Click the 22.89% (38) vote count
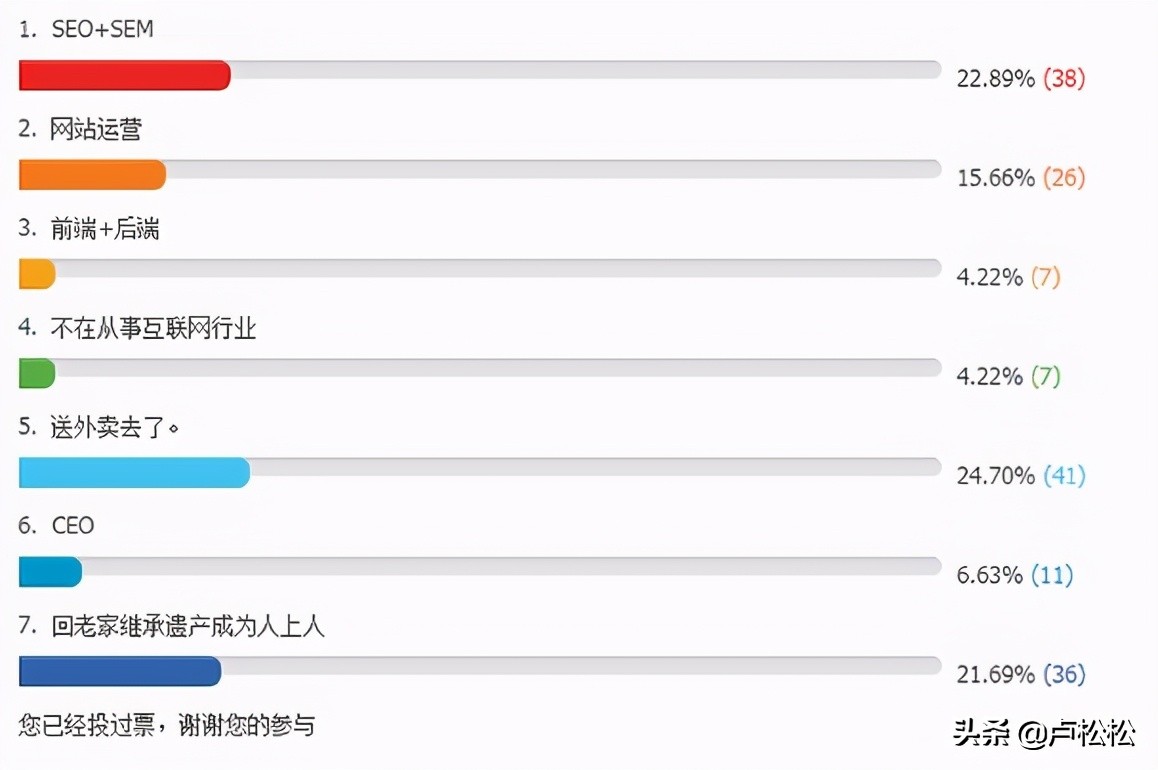Screen dimensions: 1158x770 (x=1021, y=78)
